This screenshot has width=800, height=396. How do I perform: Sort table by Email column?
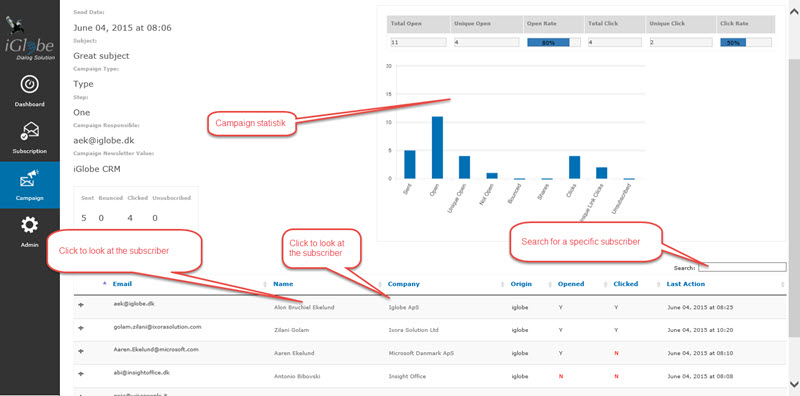point(122,284)
